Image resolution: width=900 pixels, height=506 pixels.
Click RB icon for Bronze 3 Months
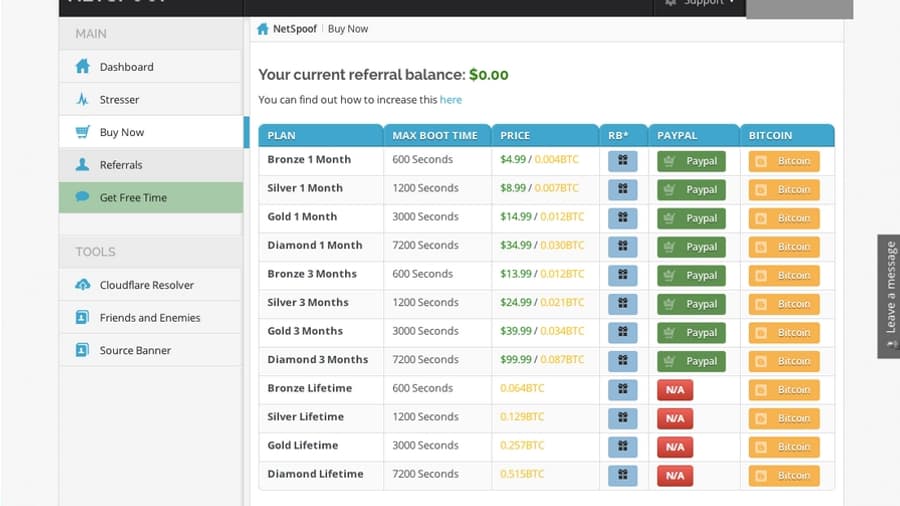[x=623, y=275]
